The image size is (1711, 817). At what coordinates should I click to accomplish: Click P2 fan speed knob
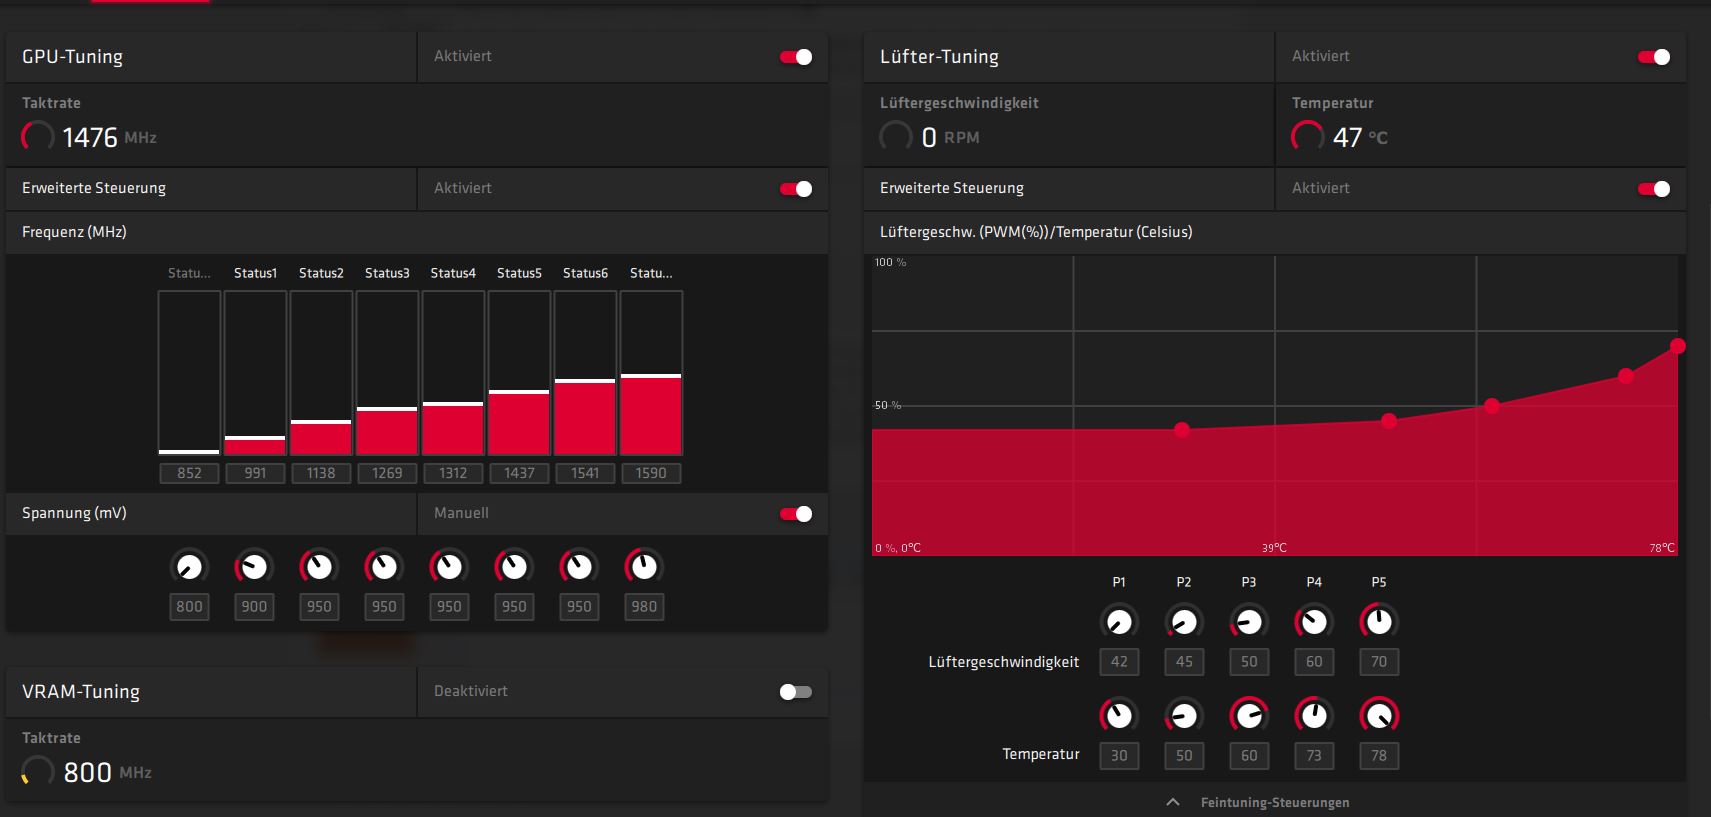click(1184, 622)
